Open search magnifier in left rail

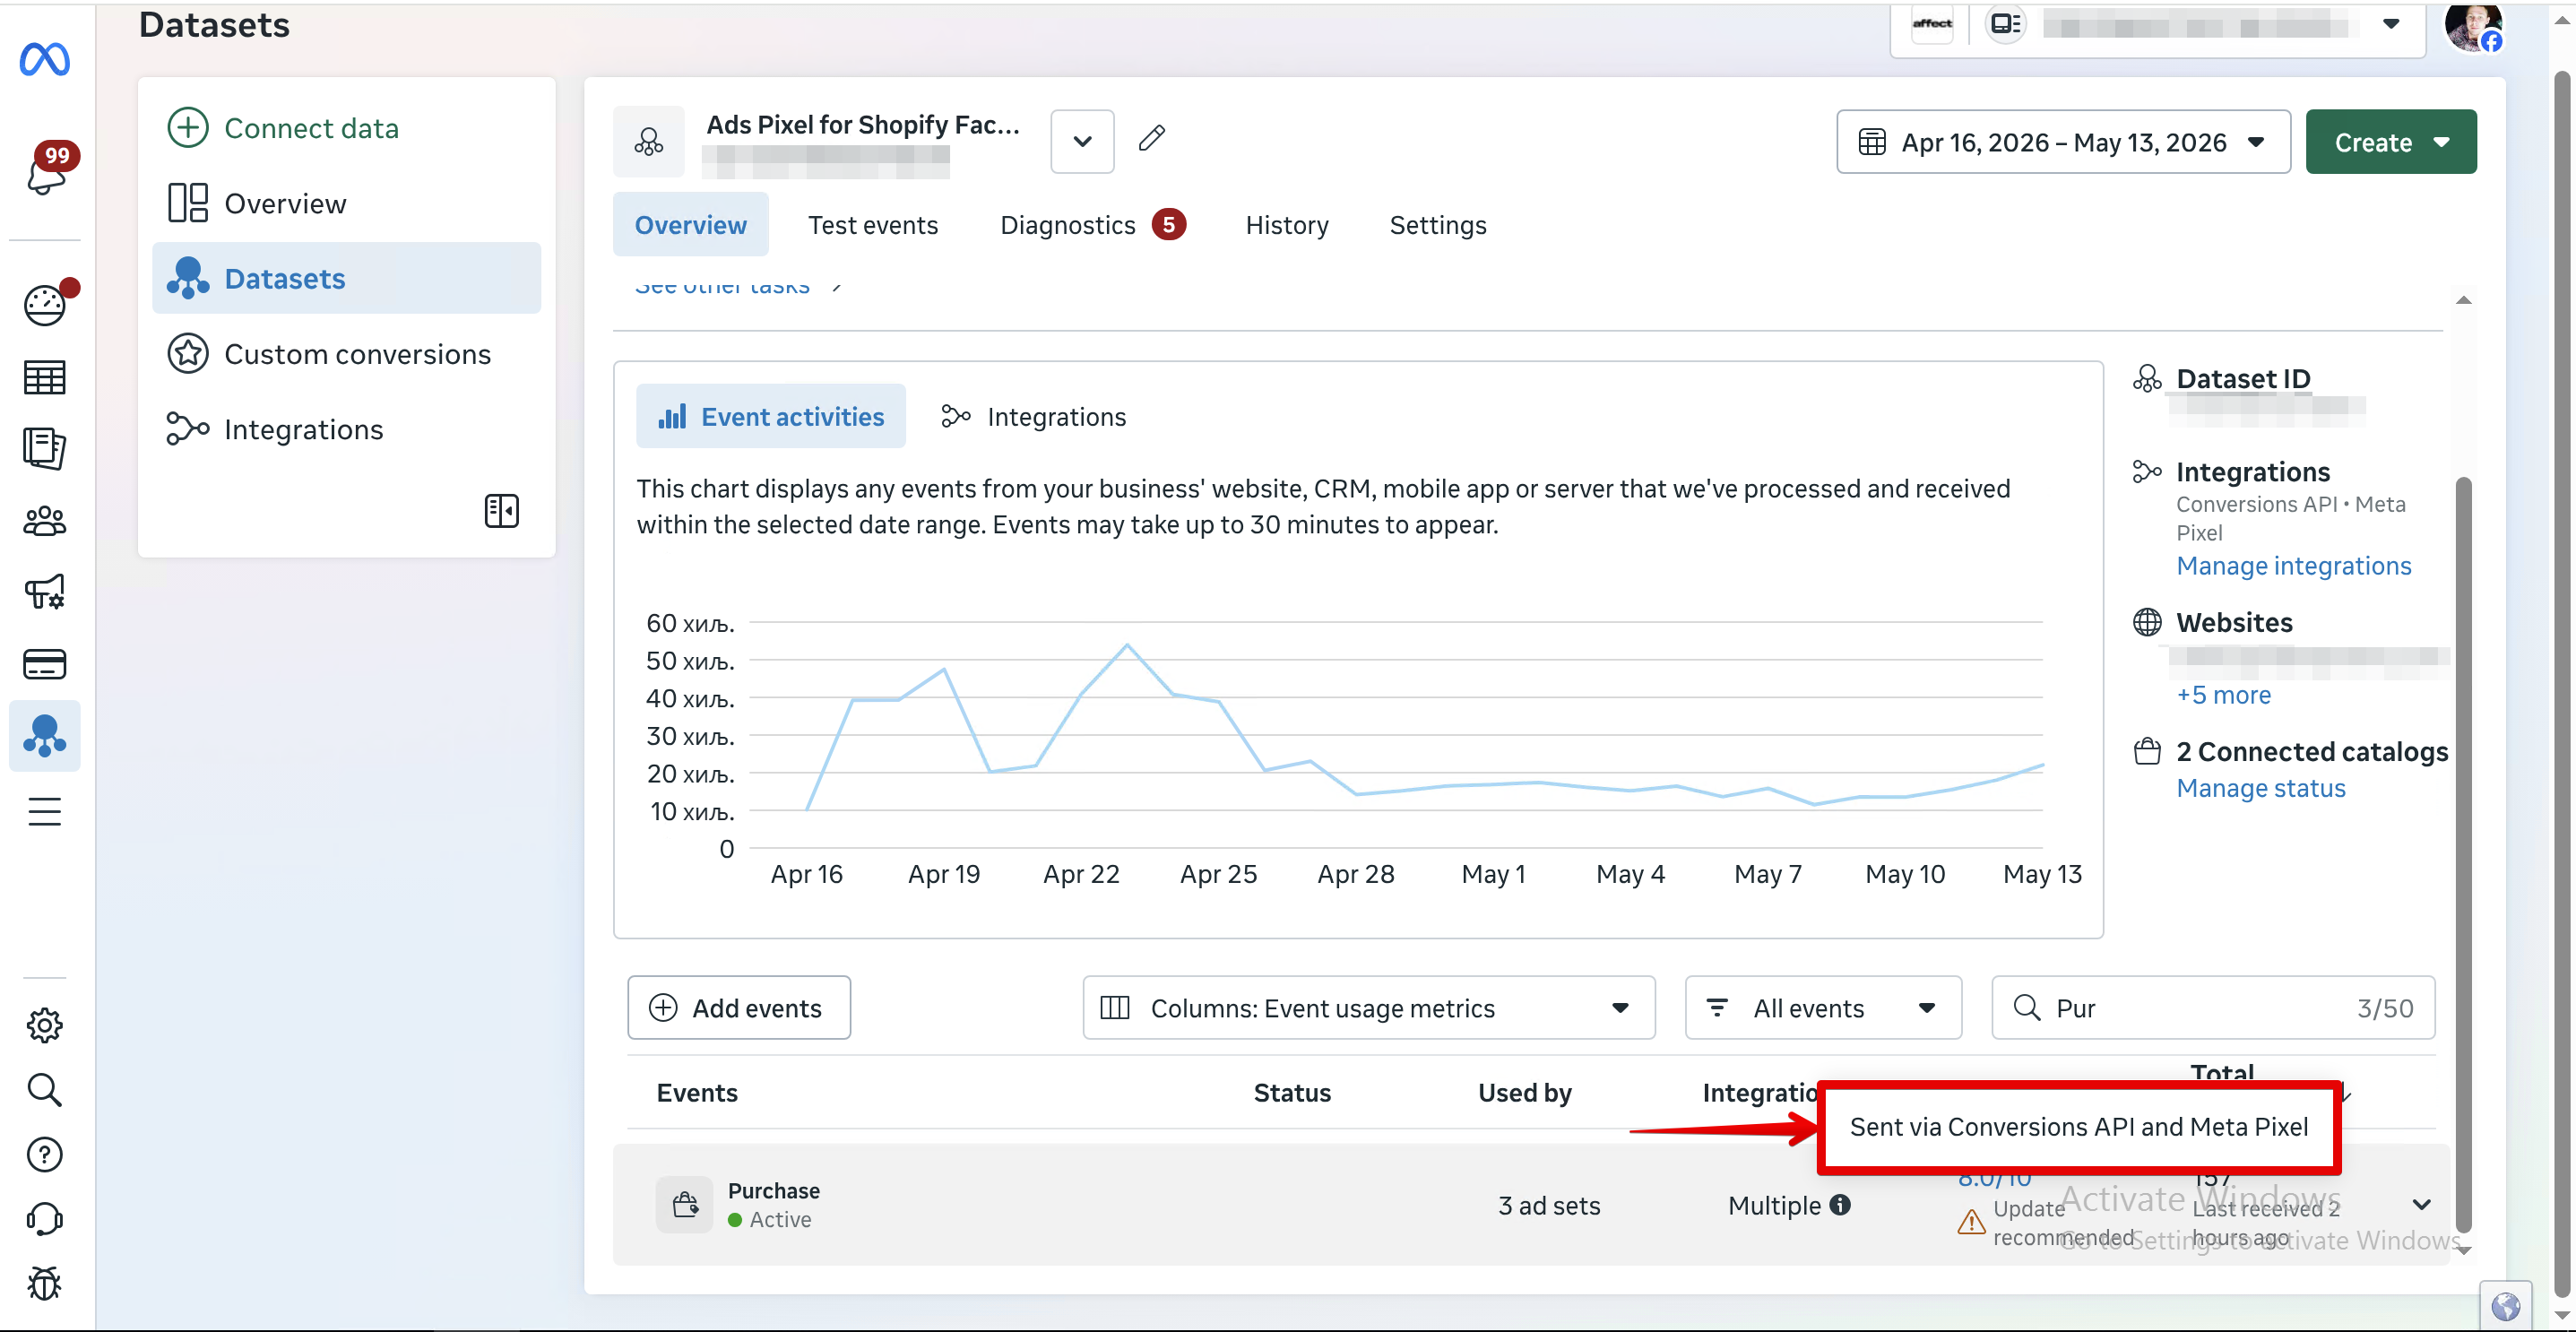point(45,1090)
